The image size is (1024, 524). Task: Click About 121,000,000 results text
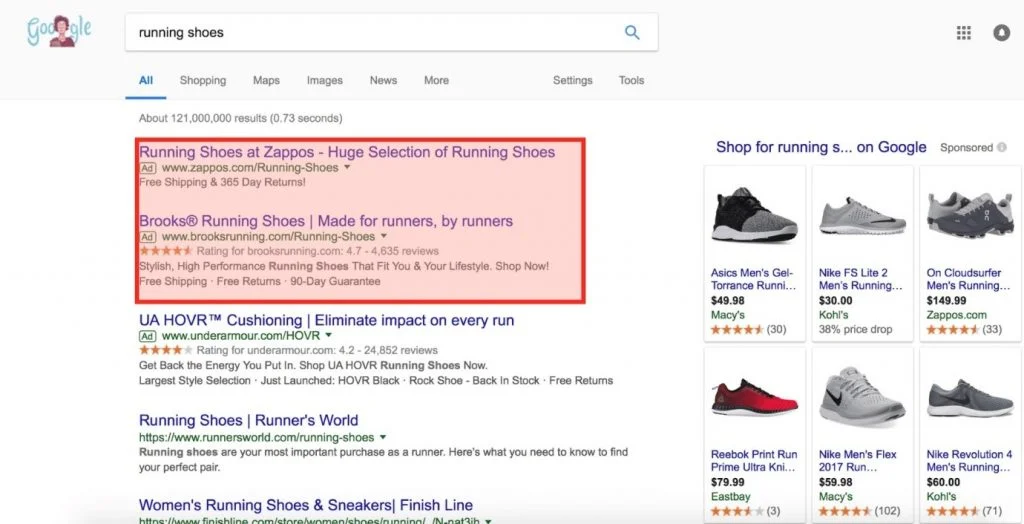coord(240,118)
